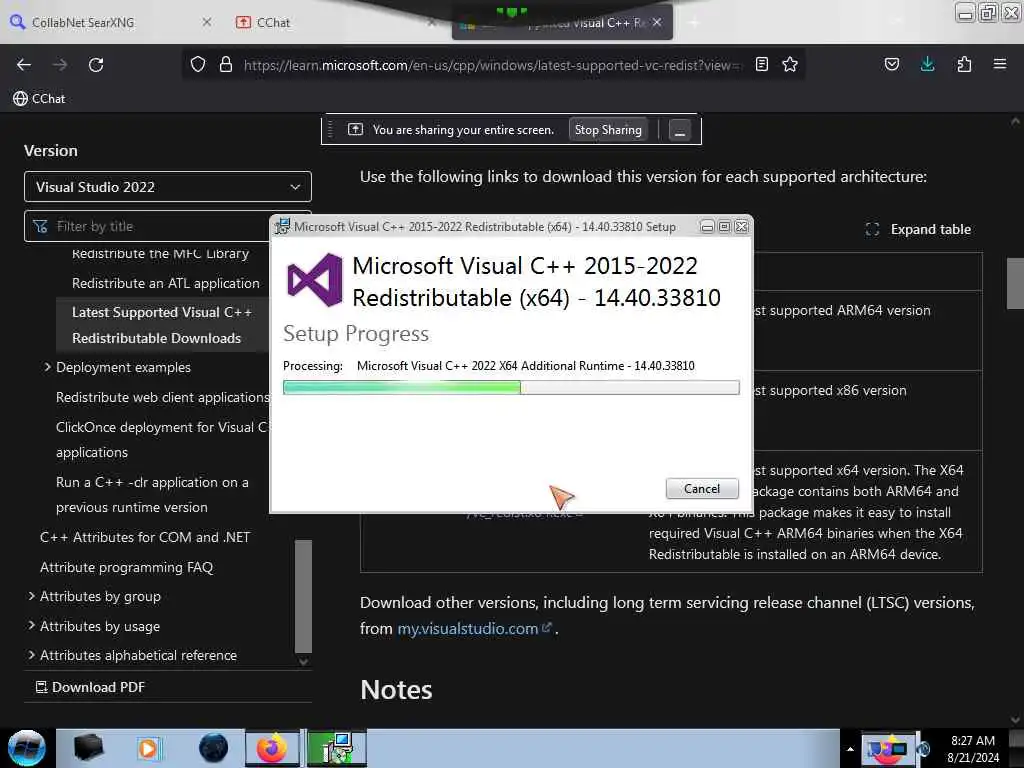Open C++ Attributes for COM and .NET
Screen dimensions: 1024x768
(x=145, y=537)
